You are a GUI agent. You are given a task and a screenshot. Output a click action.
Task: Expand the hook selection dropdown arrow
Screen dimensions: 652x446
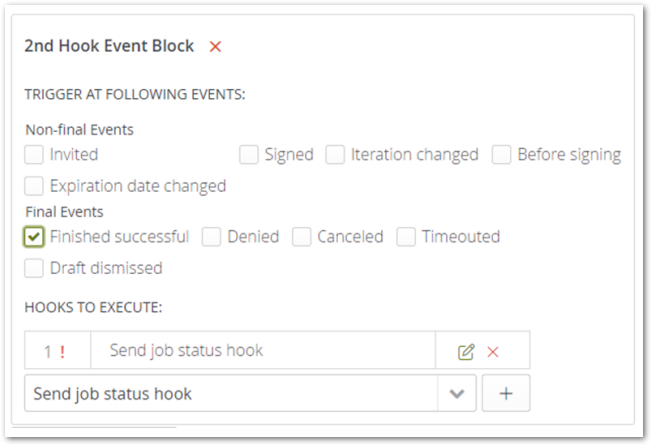pyautogui.click(x=456, y=394)
